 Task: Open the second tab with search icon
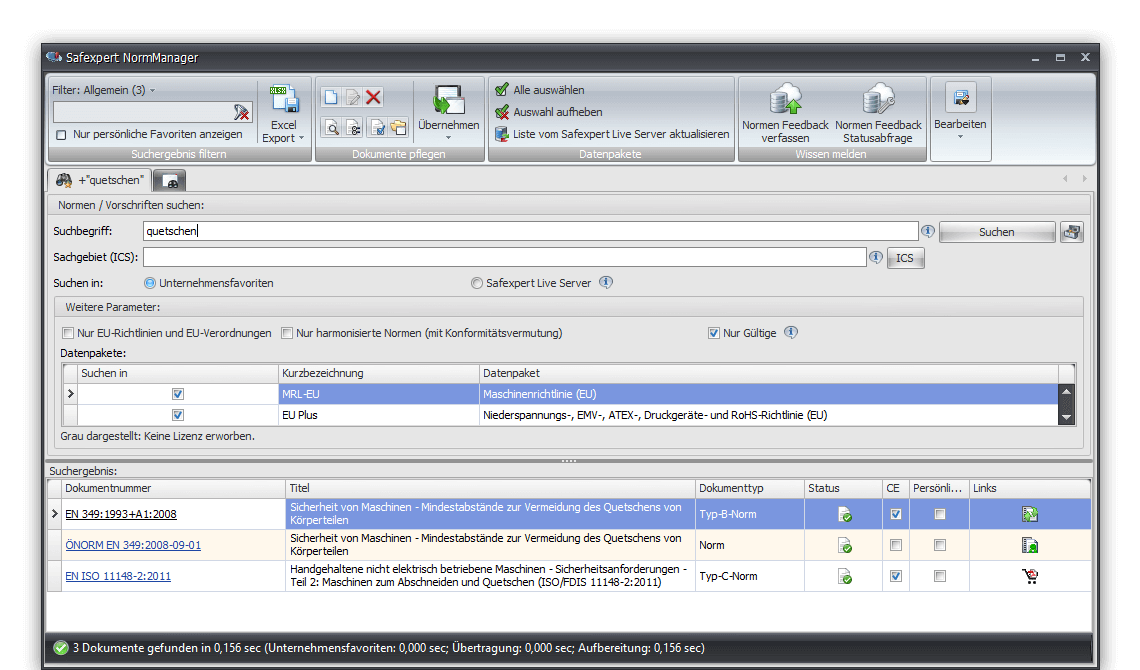tap(169, 180)
